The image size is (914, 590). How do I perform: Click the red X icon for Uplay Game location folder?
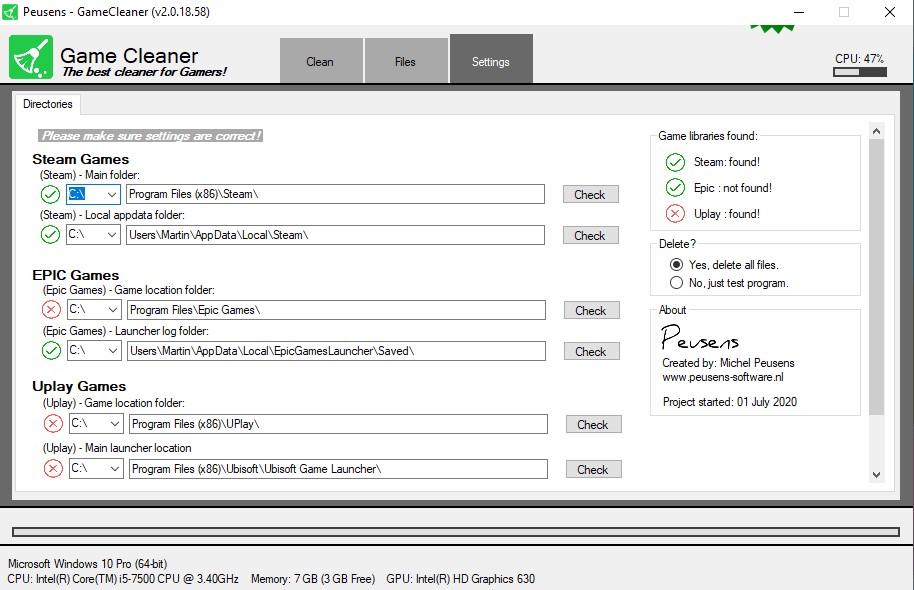click(x=53, y=424)
